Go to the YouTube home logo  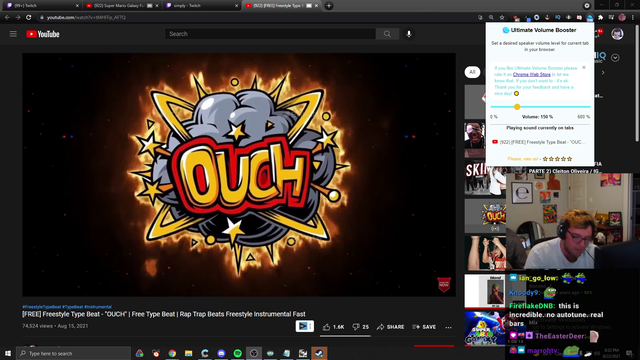pyautogui.click(x=43, y=34)
